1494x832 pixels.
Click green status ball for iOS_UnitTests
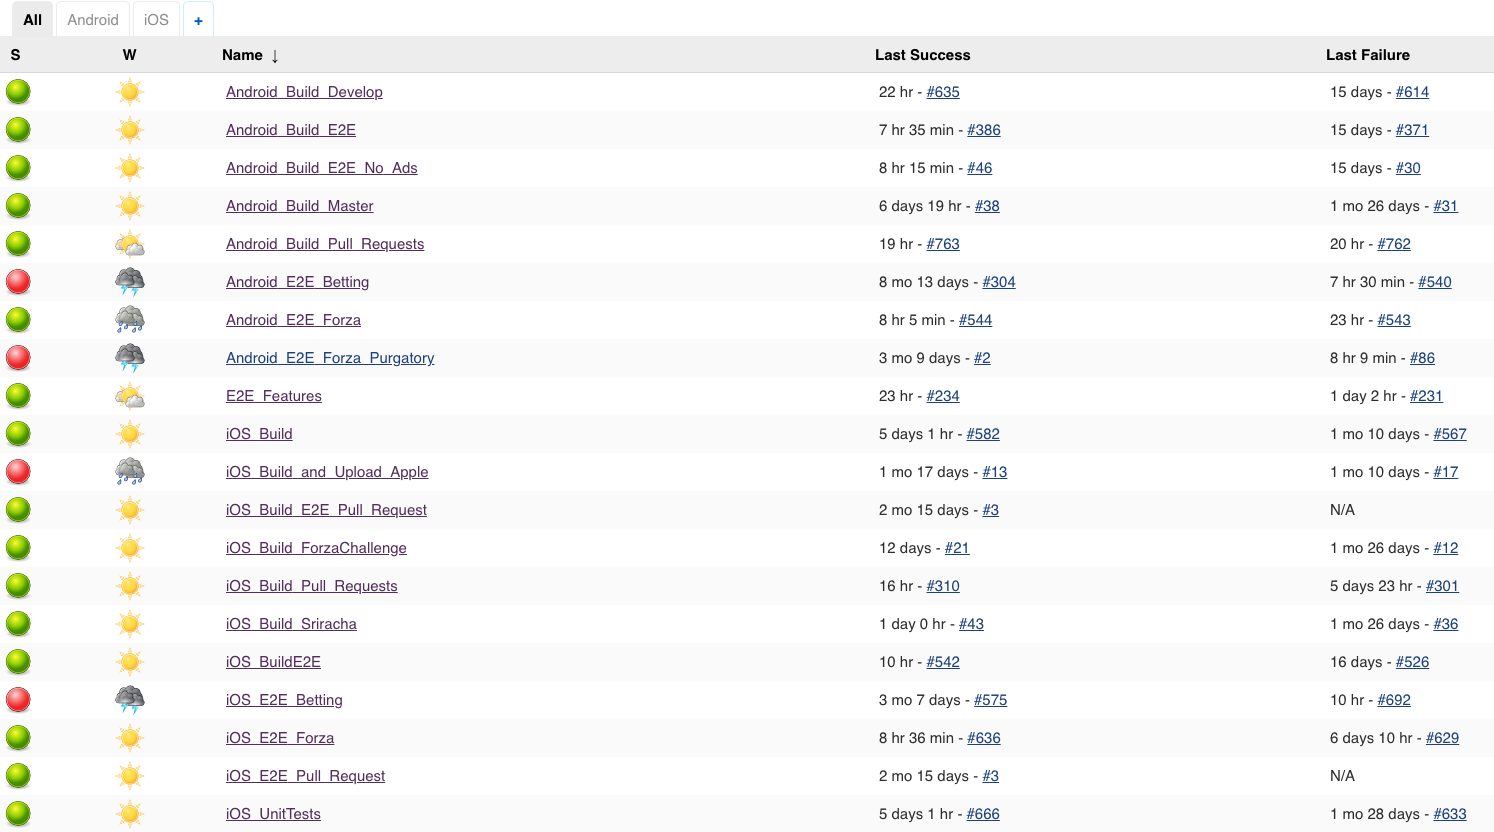pyautogui.click(x=18, y=814)
